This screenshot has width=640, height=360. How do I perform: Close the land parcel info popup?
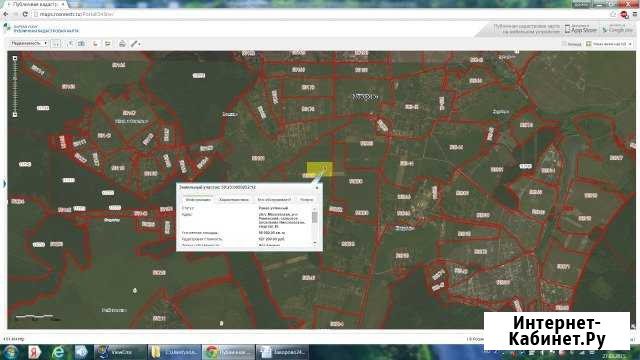point(317,187)
